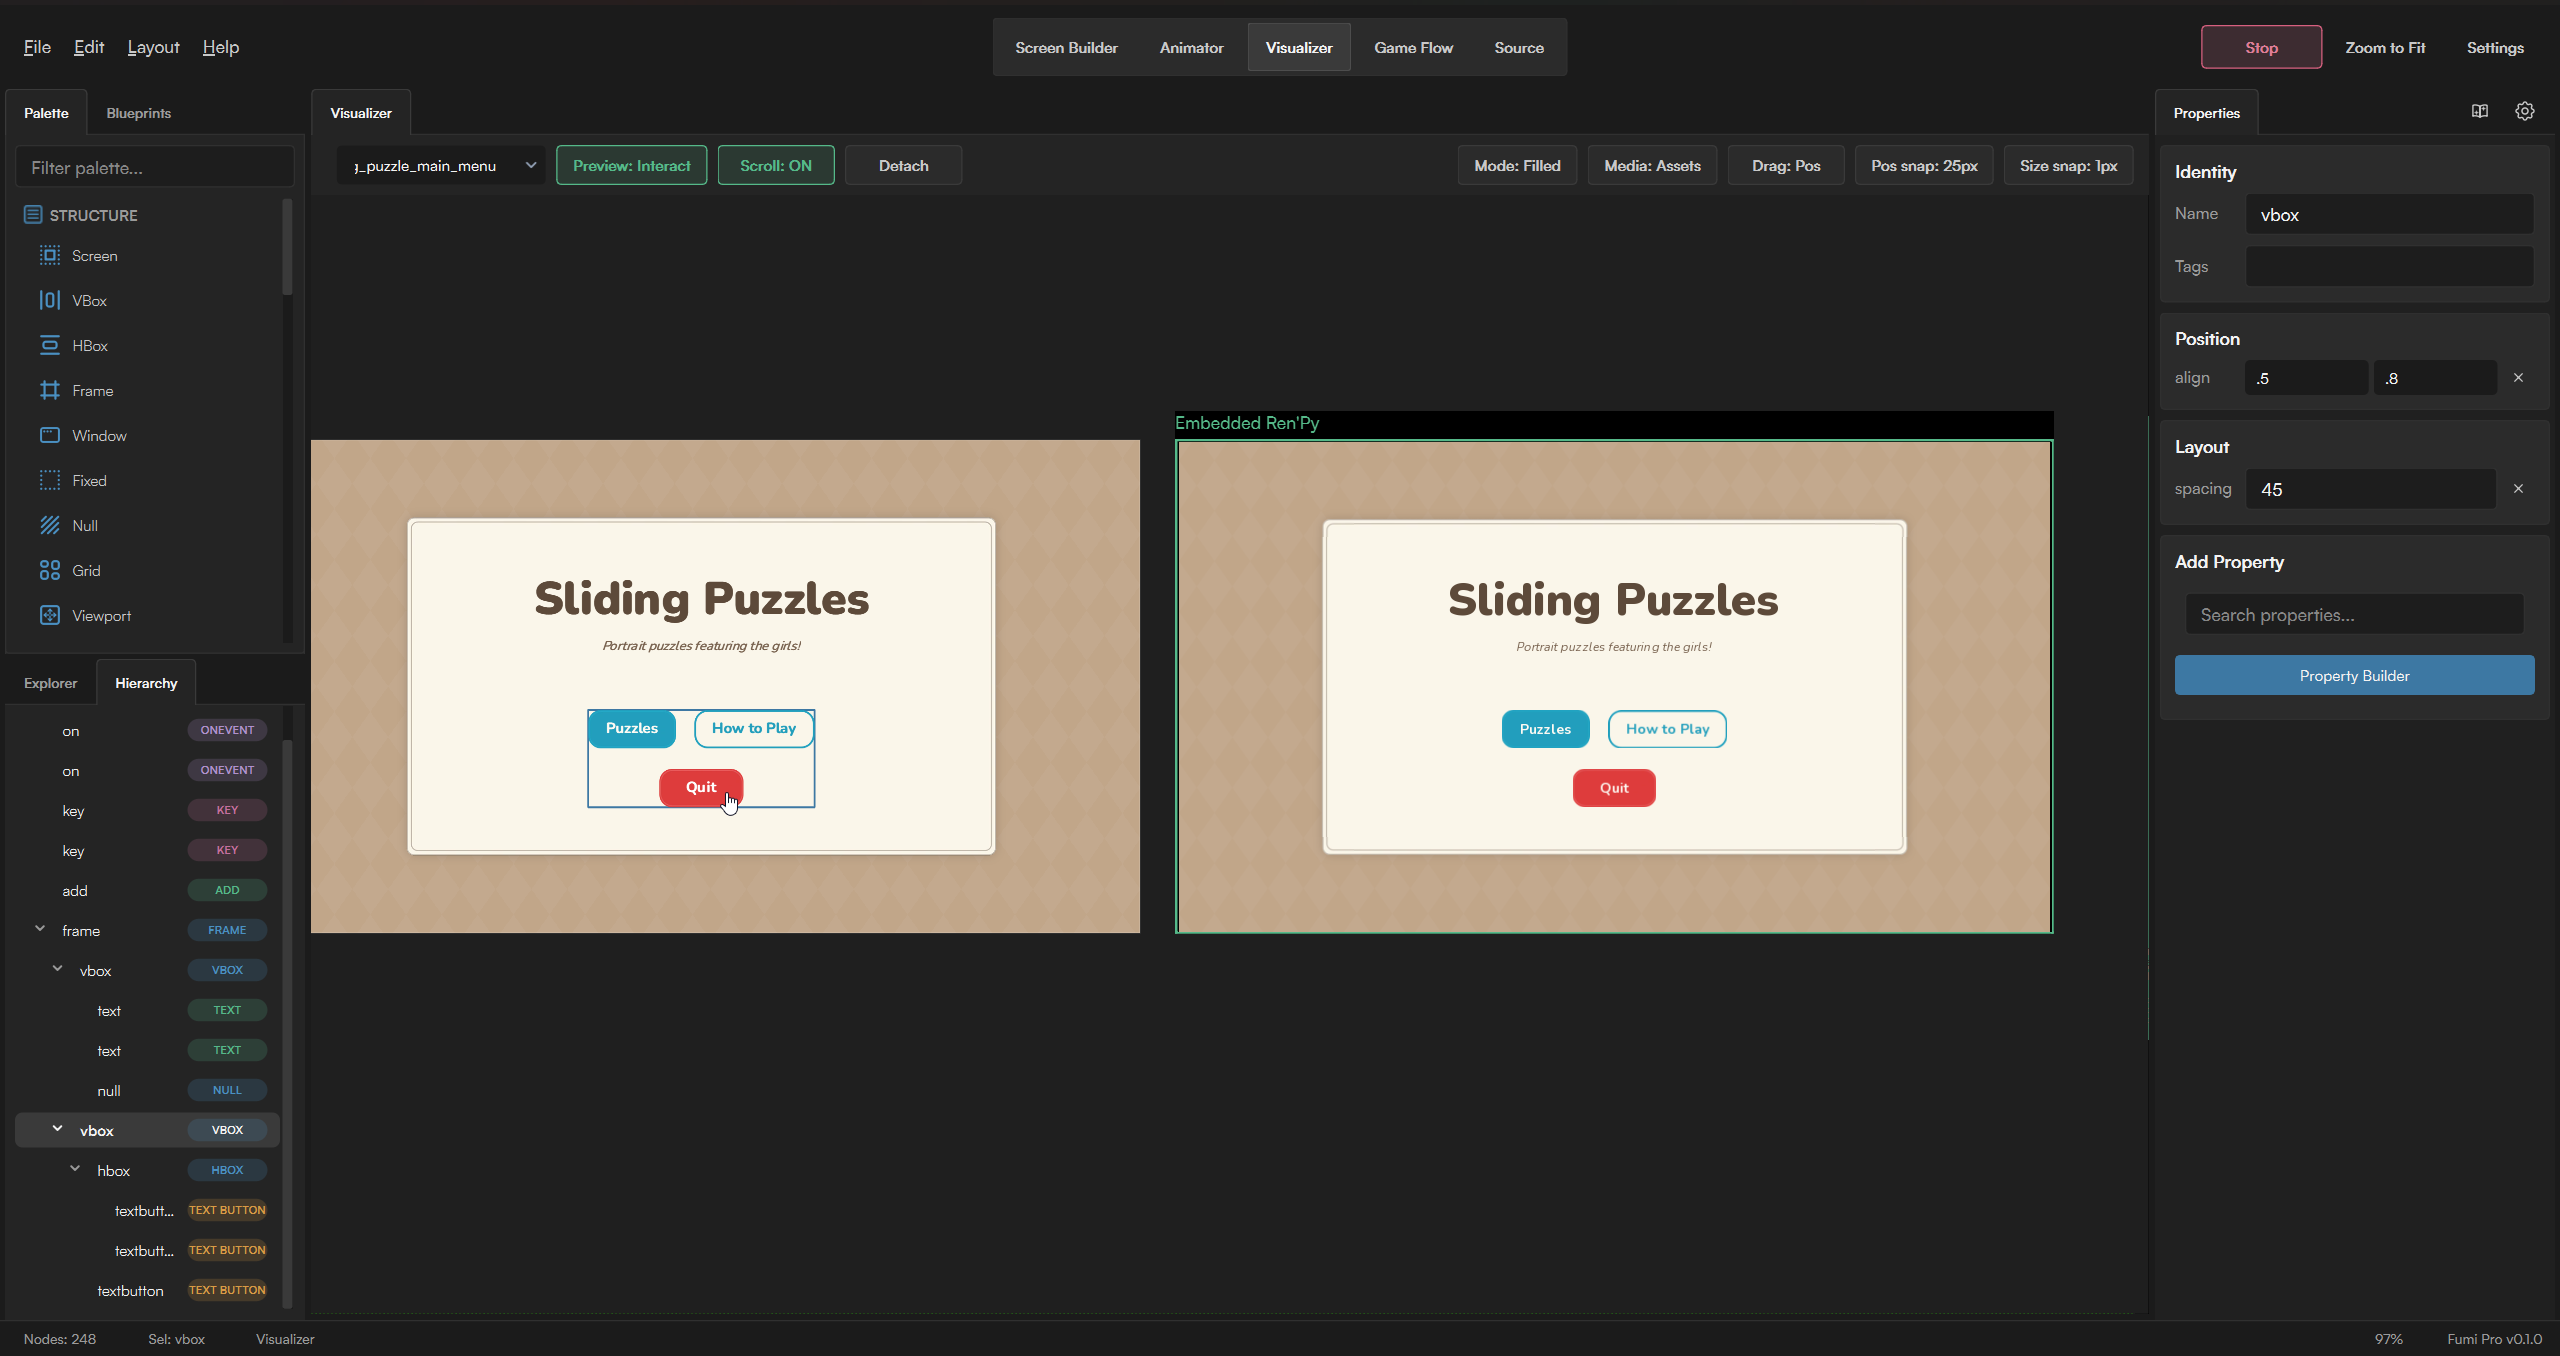
Task: Open the Edit menu
Action: pyautogui.click(x=89, y=47)
